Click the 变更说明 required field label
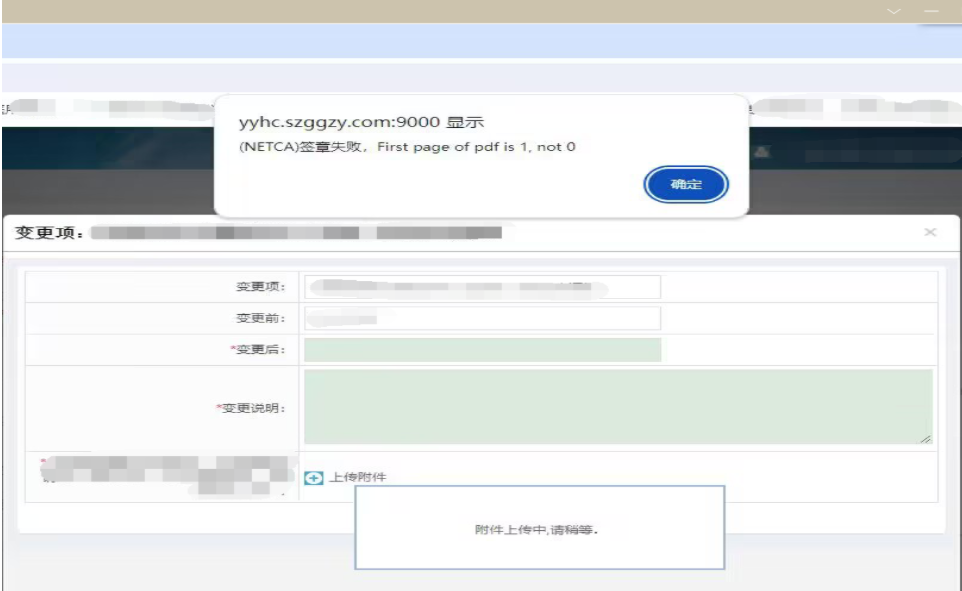 (251, 408)
